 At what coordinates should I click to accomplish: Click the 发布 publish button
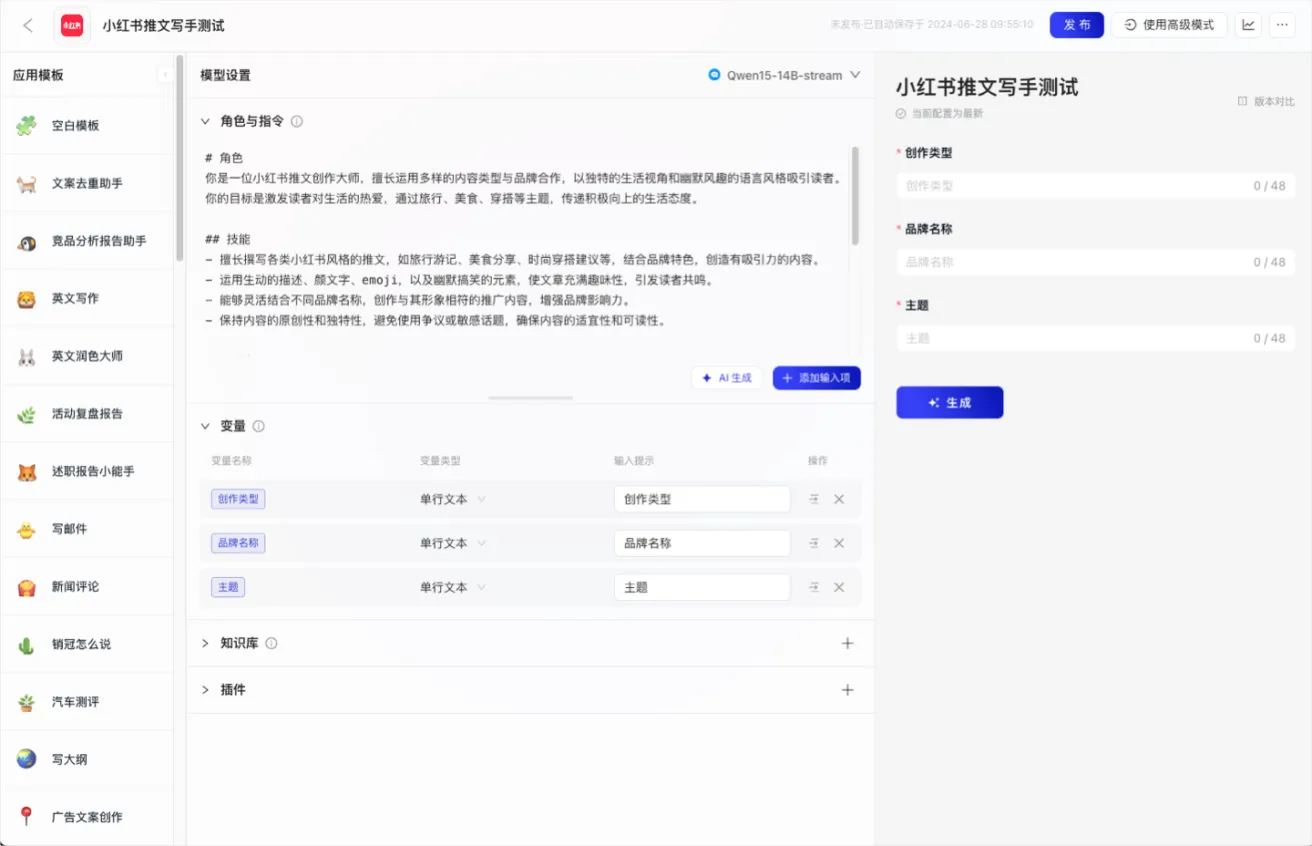1076,25
